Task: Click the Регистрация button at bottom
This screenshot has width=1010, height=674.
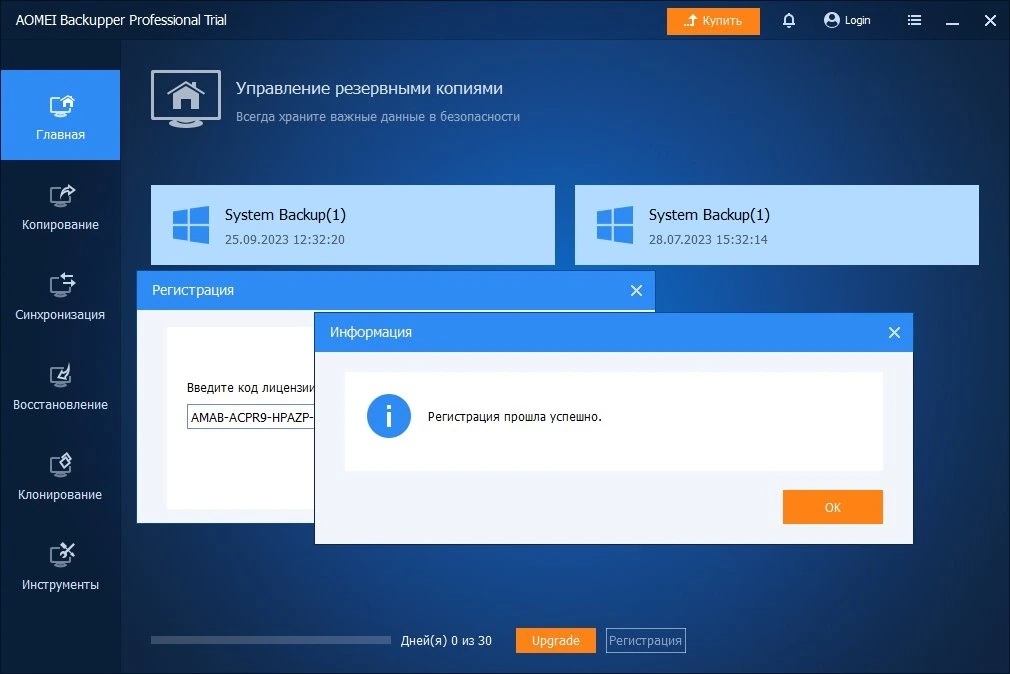Action: tap(645, 640)
